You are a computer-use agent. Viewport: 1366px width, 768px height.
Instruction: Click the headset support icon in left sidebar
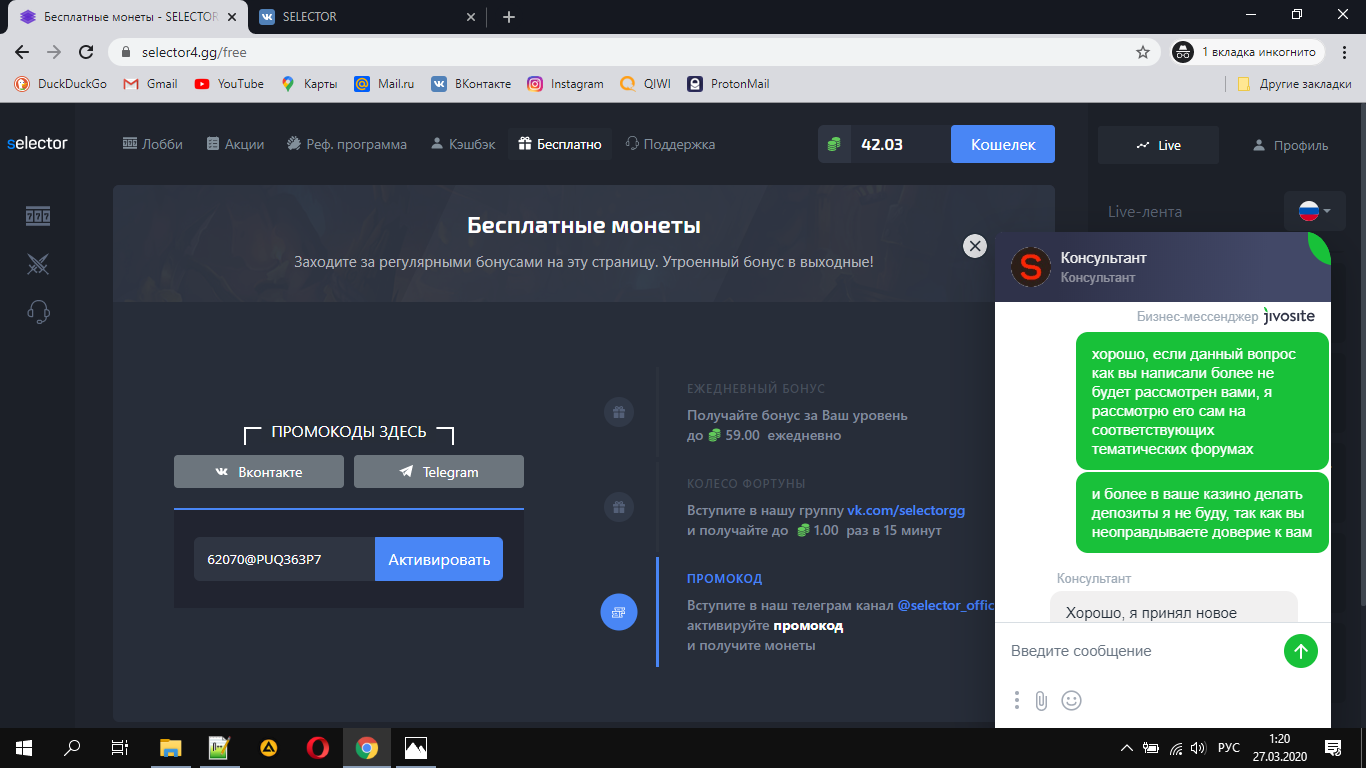38,312
